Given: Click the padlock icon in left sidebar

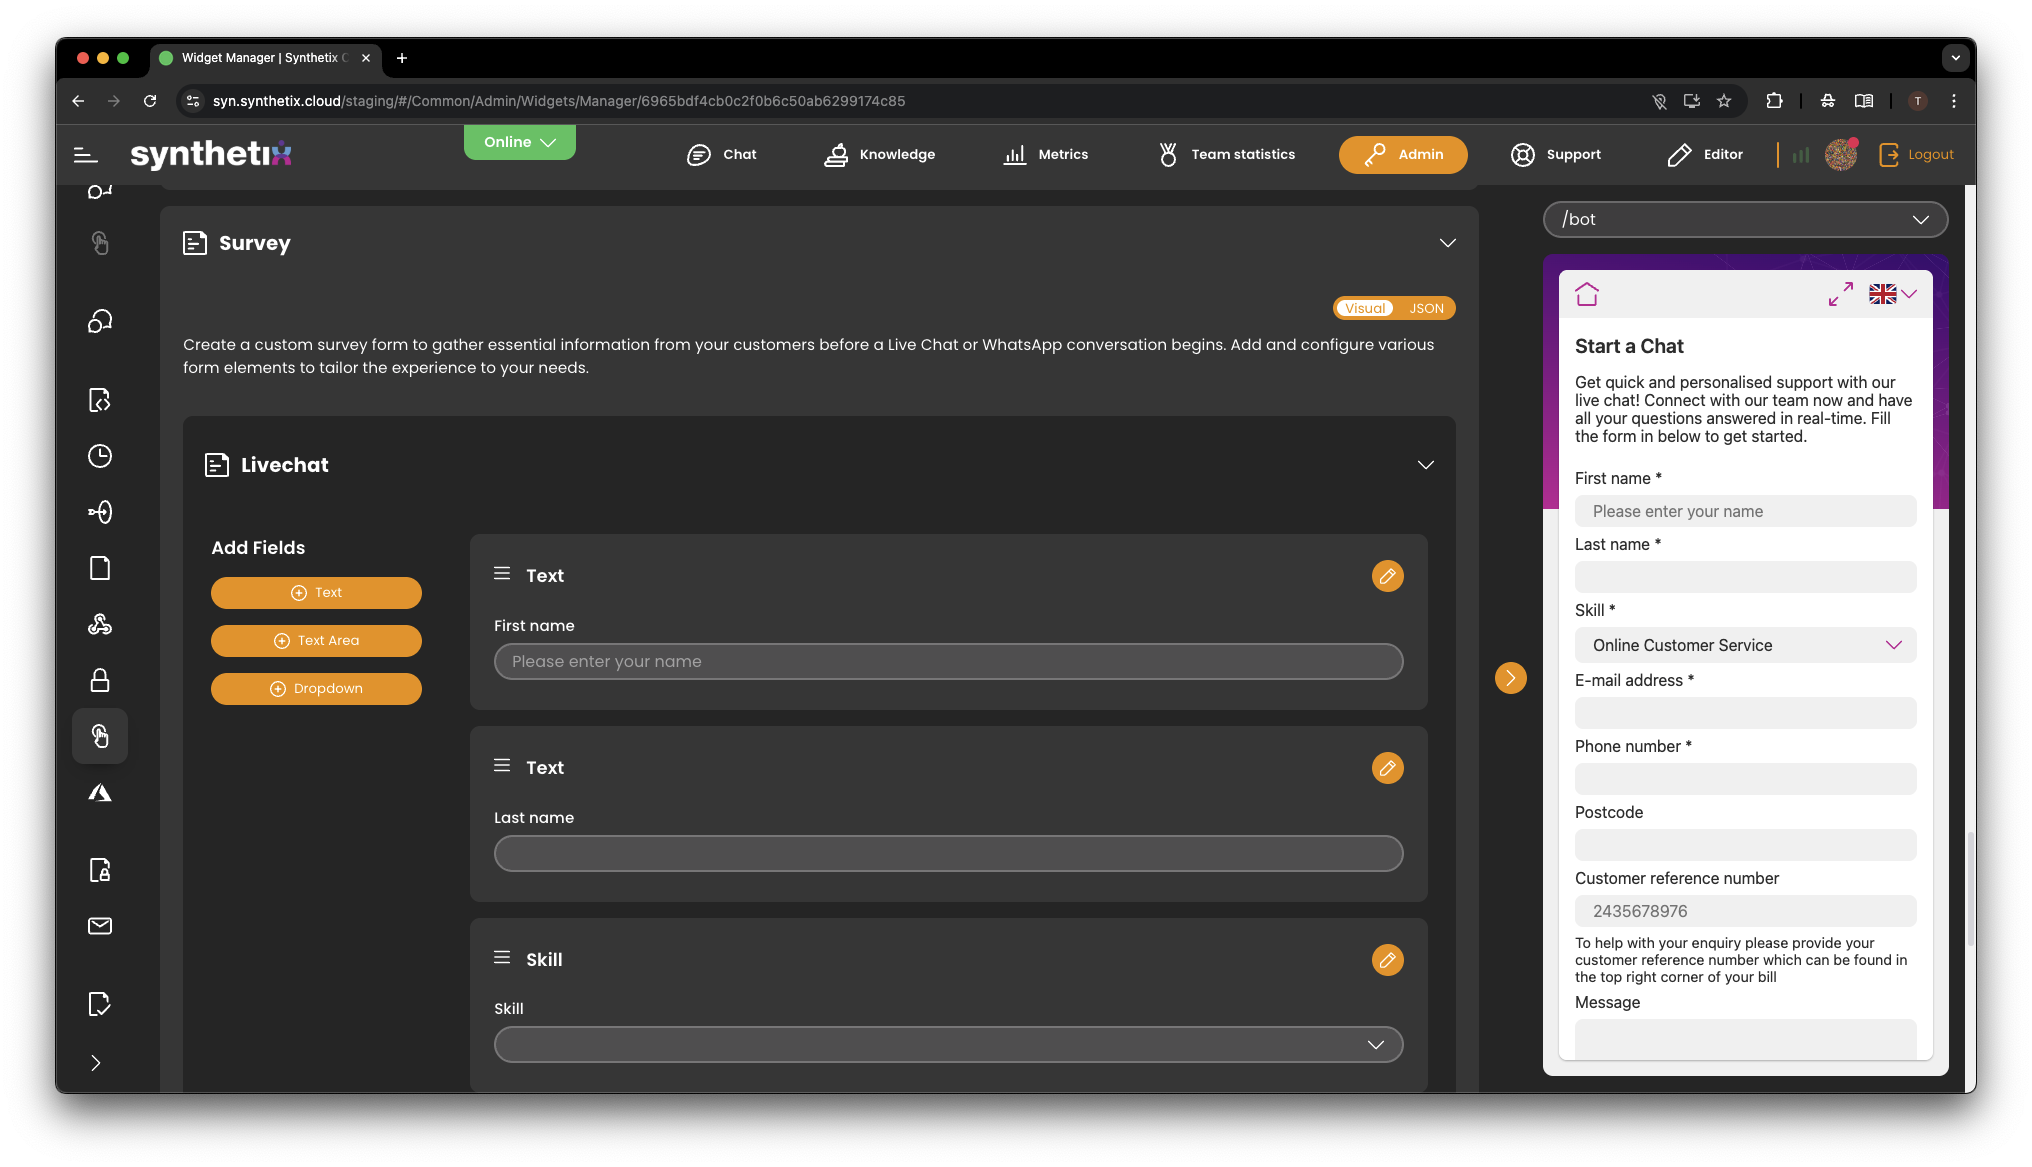Looking at the screenshot, I should click(100, 681).
